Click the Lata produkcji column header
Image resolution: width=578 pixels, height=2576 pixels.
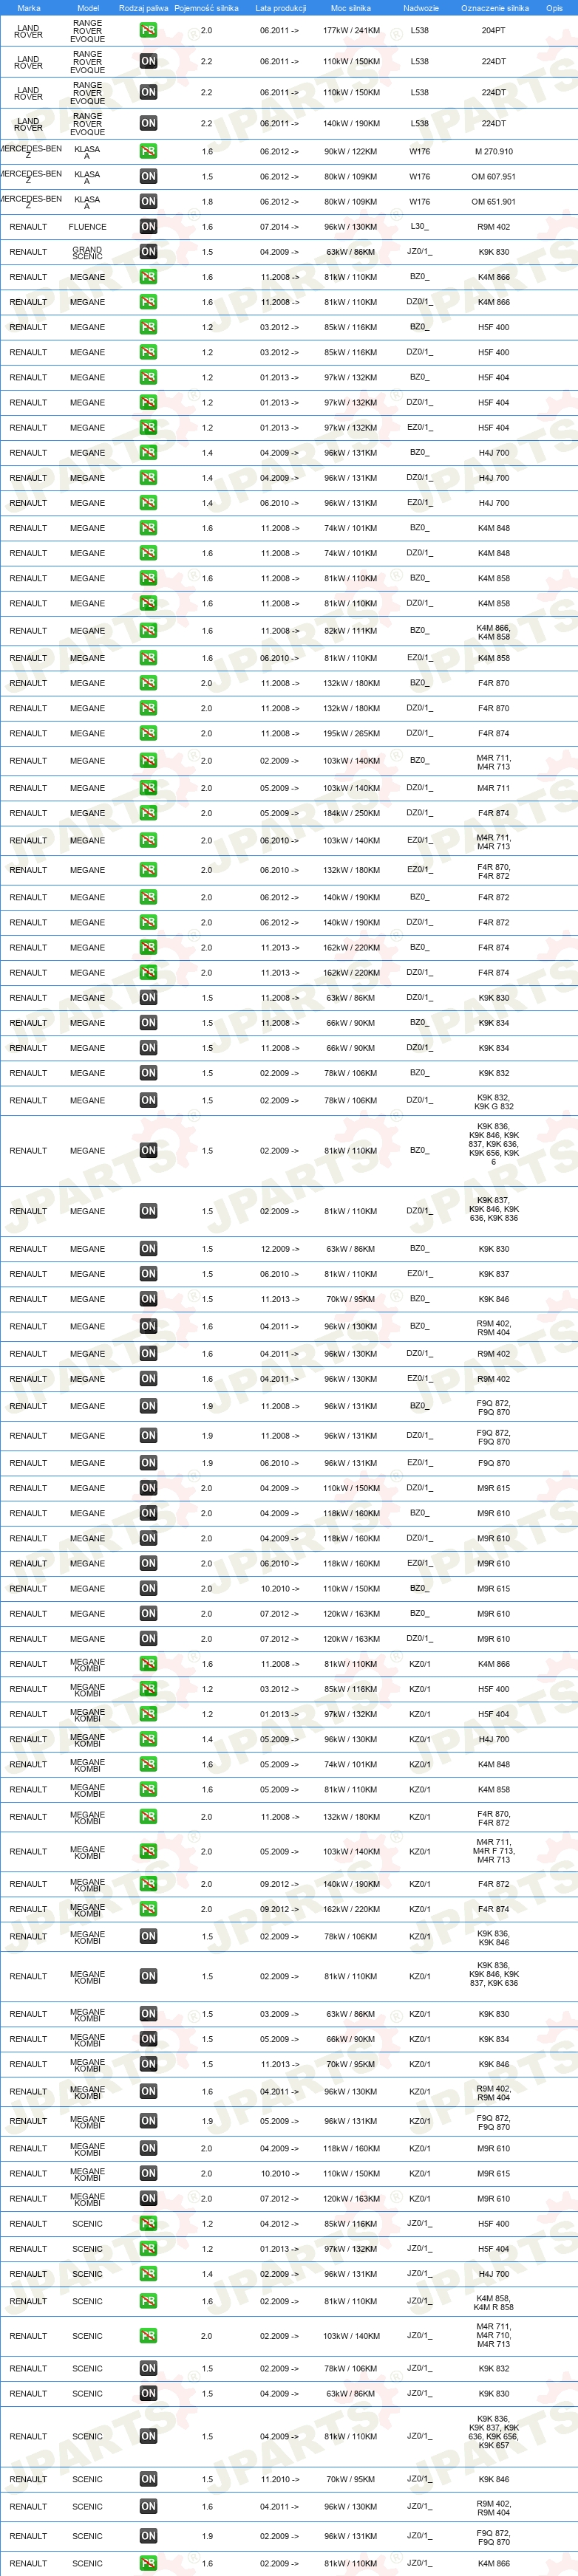point(280,8)
